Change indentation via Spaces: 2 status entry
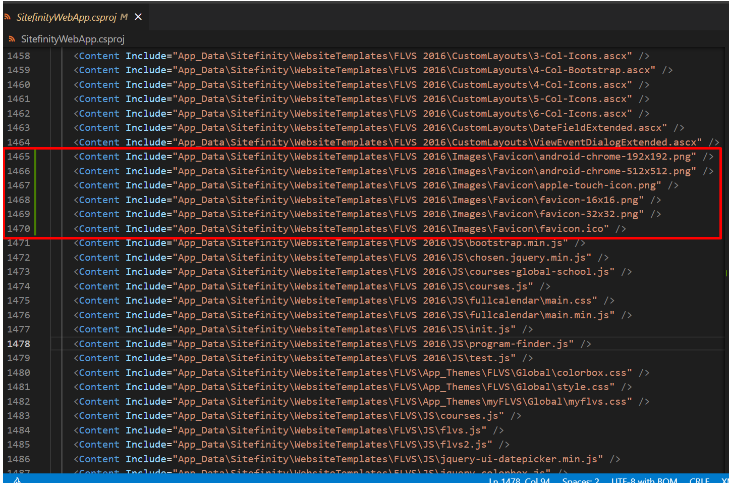 coord(581,481)
